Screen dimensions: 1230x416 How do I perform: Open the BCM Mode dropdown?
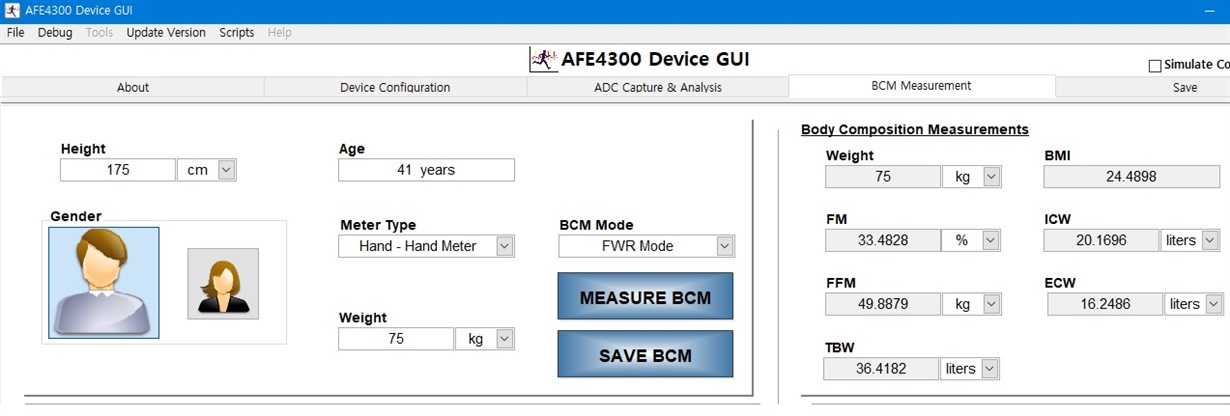pyautogui.click(x=646, y=246)
